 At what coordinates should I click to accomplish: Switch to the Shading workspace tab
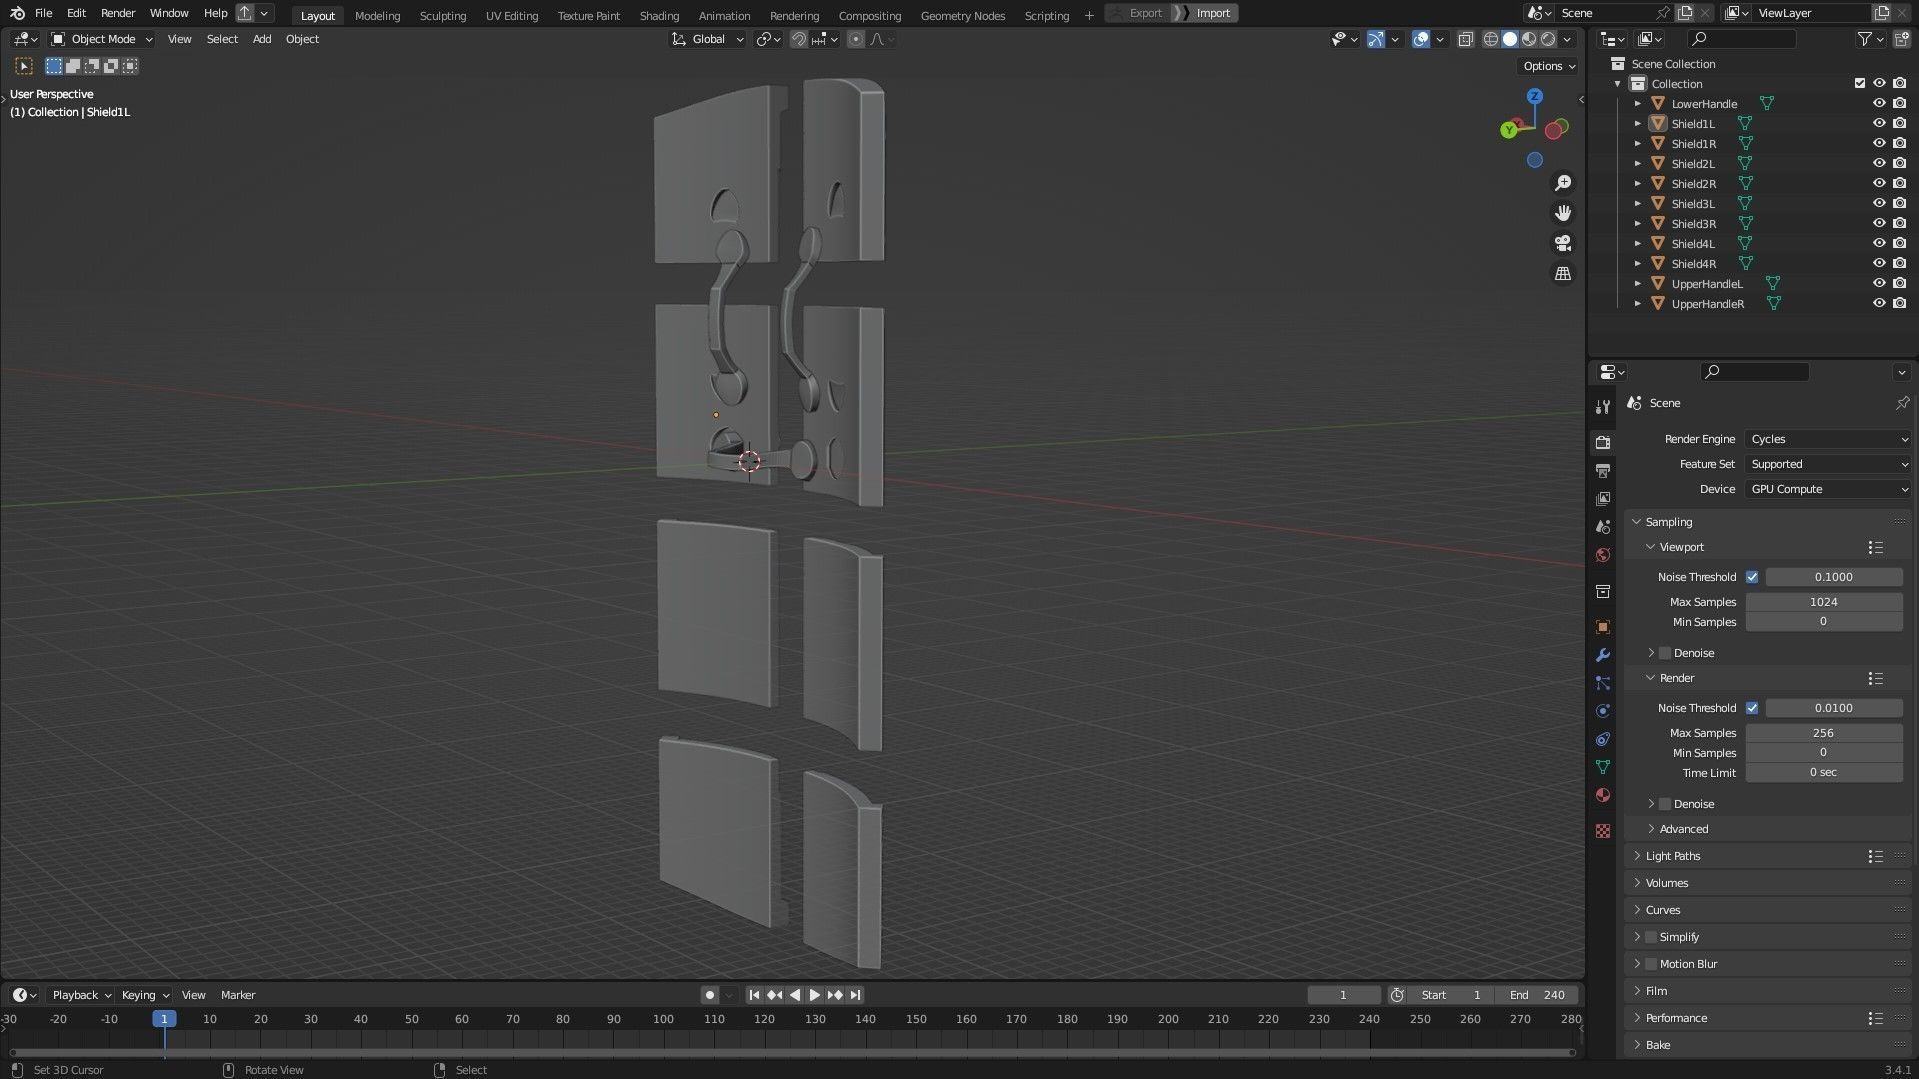[659, 15]
